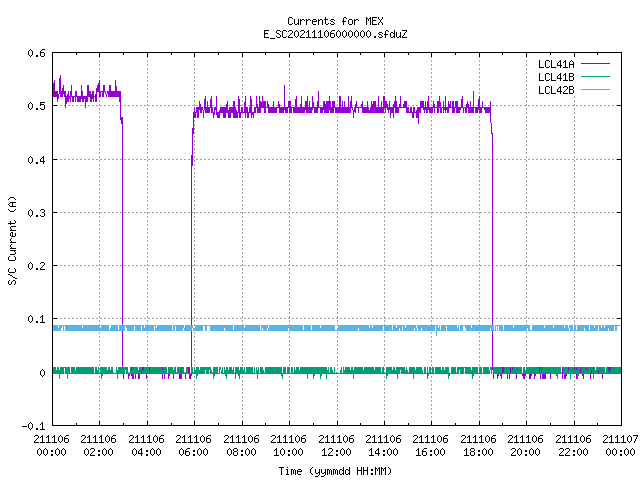
Task: Click the 211106 06:00 x-axis tick label
Action: pos(193,445)
